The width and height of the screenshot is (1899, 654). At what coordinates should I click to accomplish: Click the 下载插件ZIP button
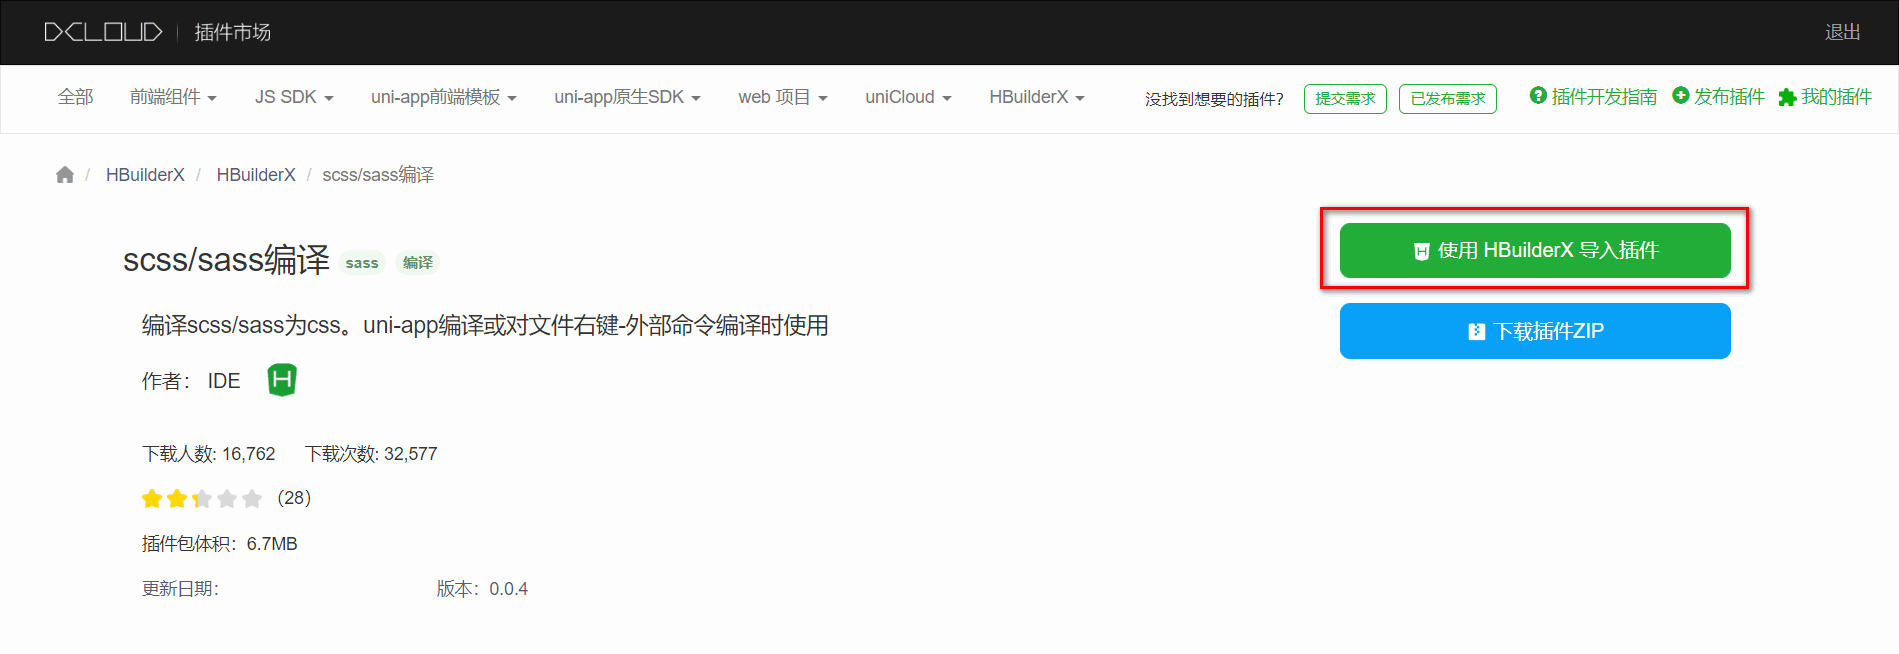(x=1534, y=331)
